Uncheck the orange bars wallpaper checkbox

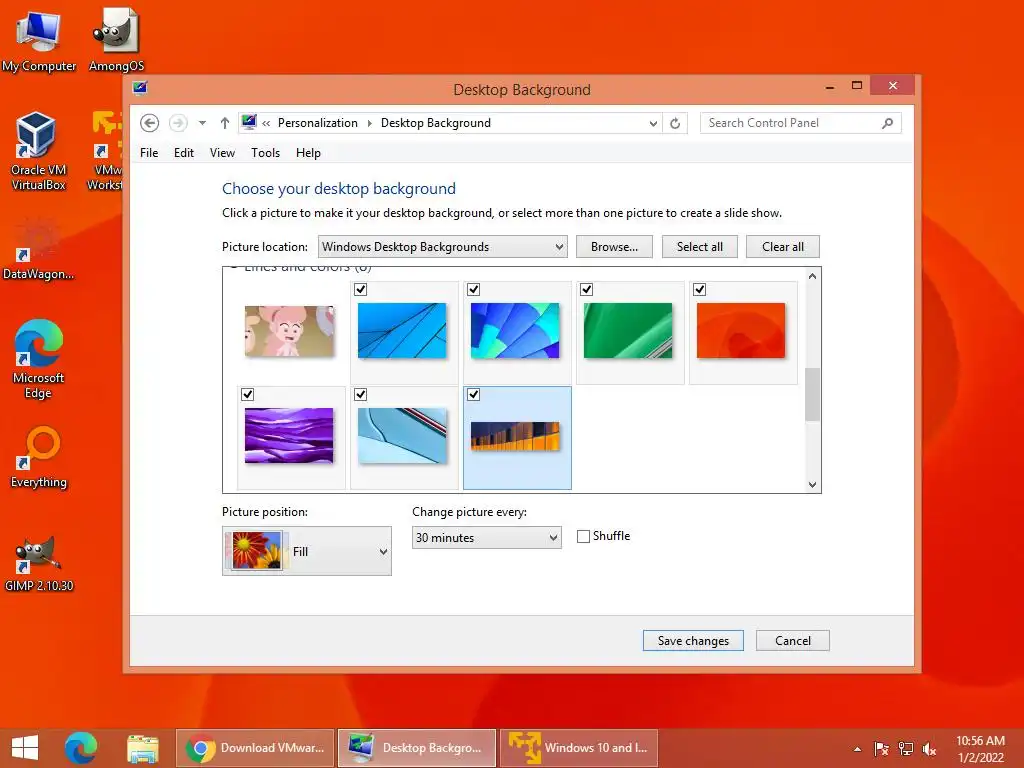[x=473, y=394]
